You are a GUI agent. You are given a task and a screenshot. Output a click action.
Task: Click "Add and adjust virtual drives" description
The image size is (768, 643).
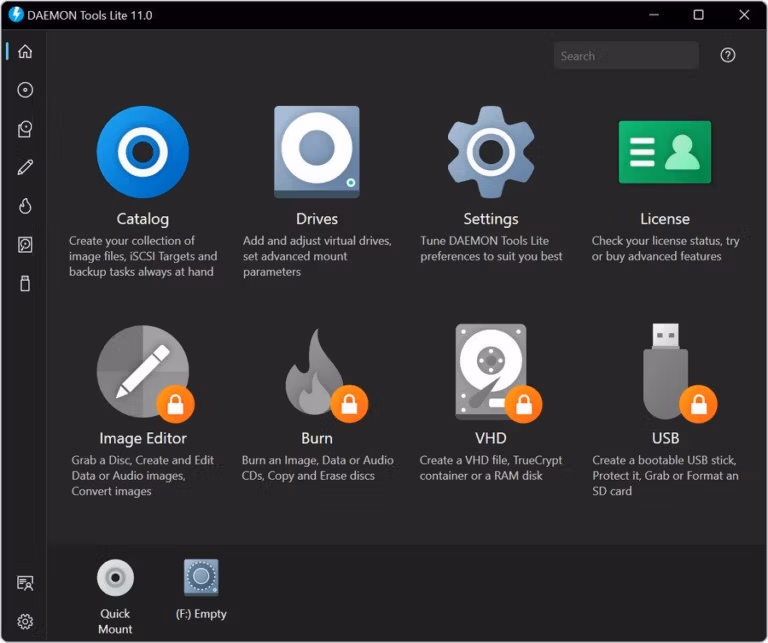click(317, 256)
